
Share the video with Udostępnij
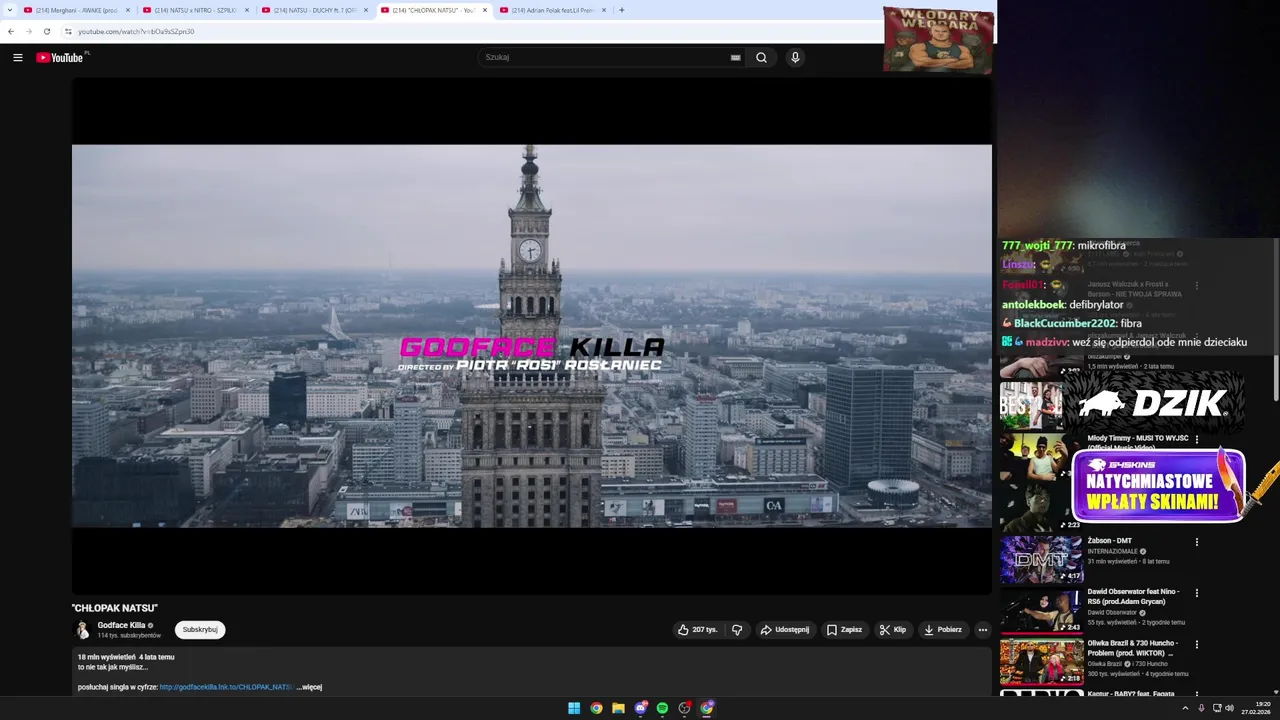pyautogui.click(x=785, y=630)
